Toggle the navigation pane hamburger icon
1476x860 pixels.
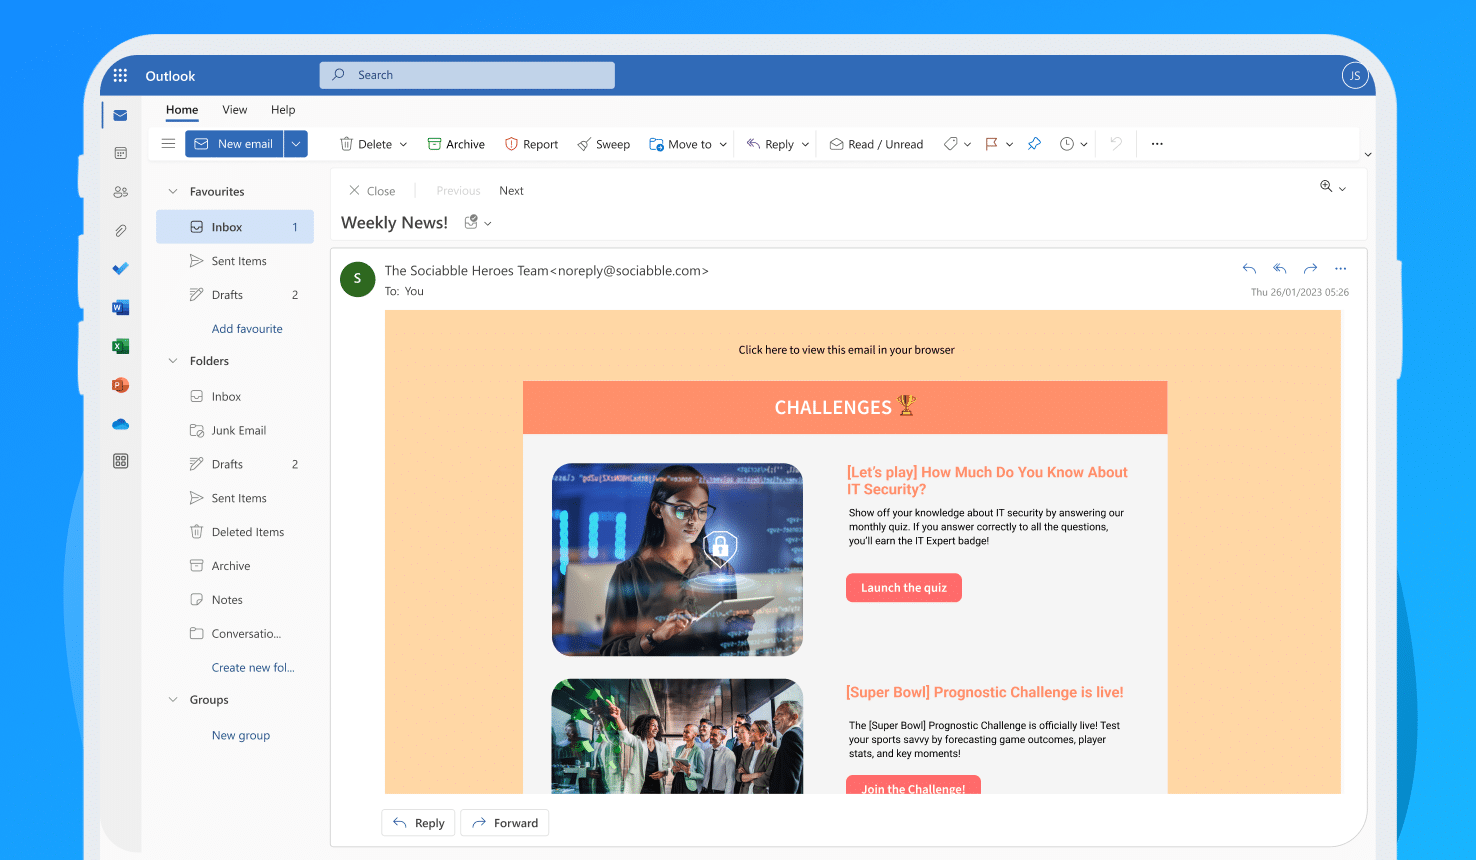click(168, 144)
